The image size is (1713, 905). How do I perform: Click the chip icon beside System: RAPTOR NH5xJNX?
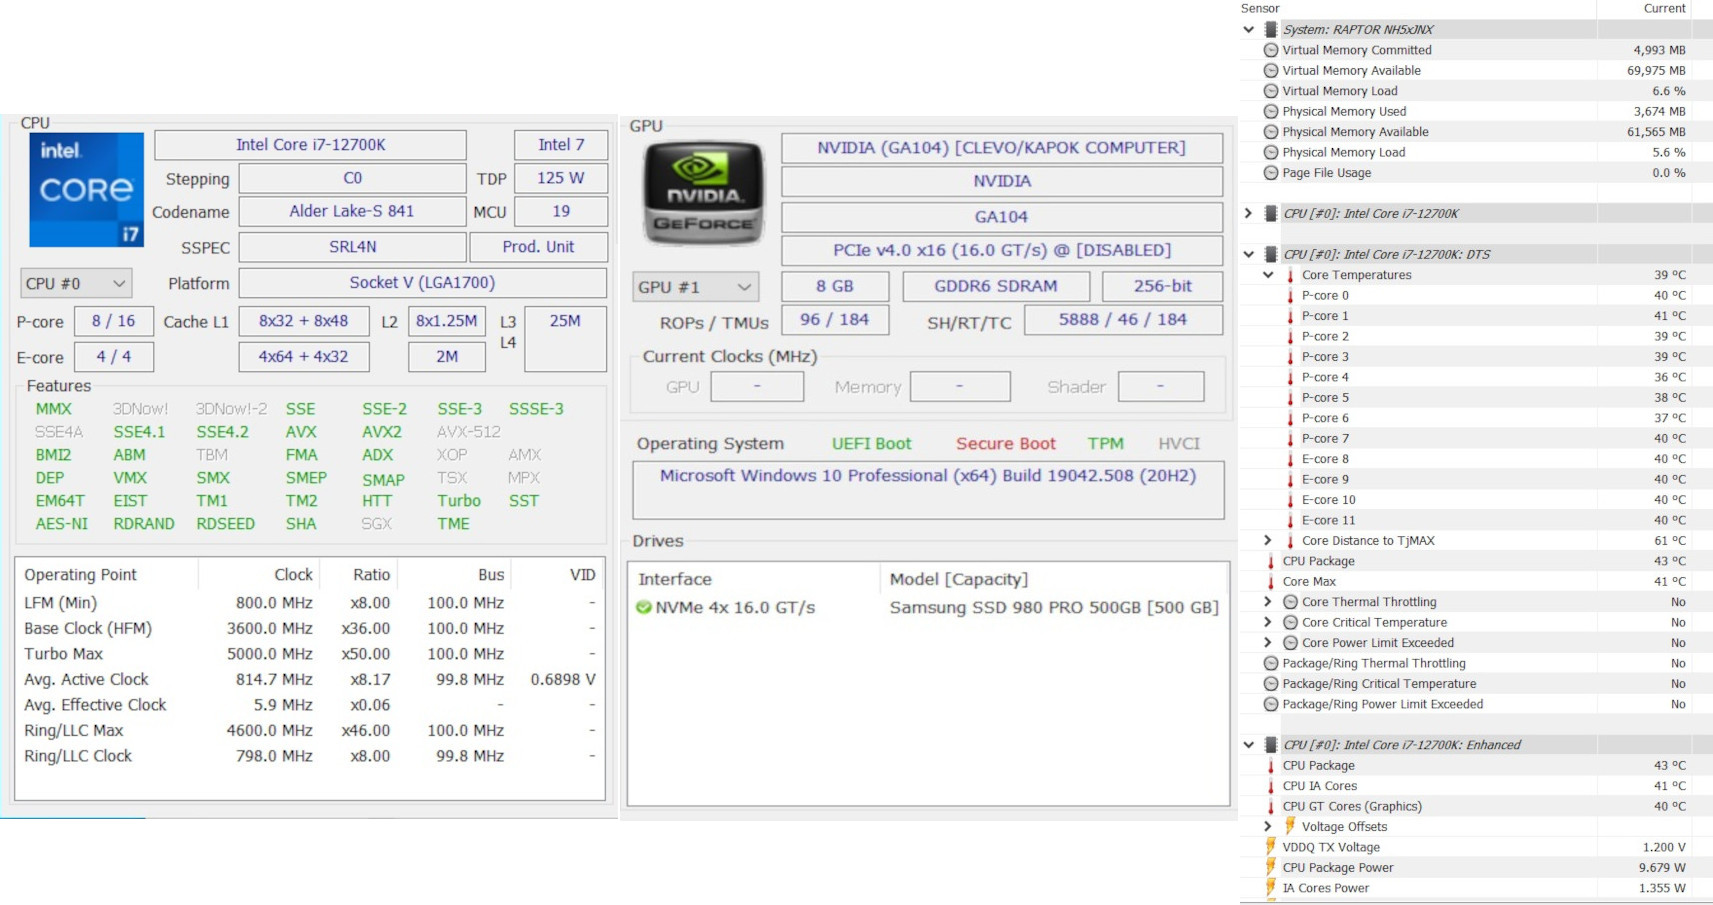click(x=1271, y=30)
